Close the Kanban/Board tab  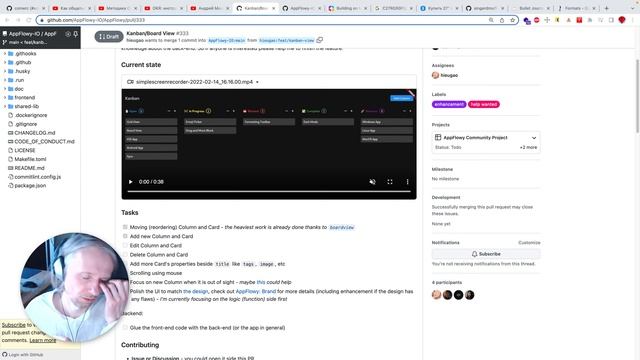pos(273,8)
